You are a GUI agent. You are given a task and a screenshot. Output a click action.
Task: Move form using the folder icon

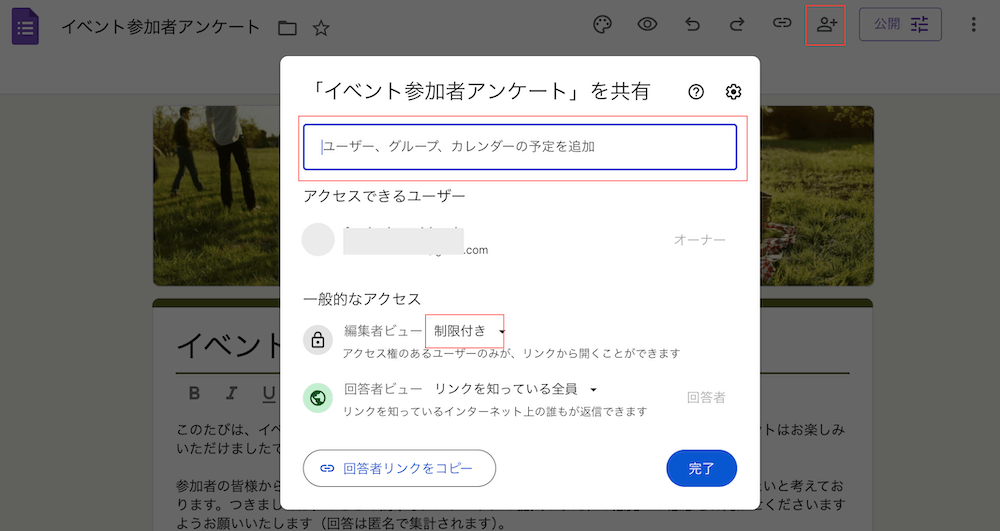point(287,27)
